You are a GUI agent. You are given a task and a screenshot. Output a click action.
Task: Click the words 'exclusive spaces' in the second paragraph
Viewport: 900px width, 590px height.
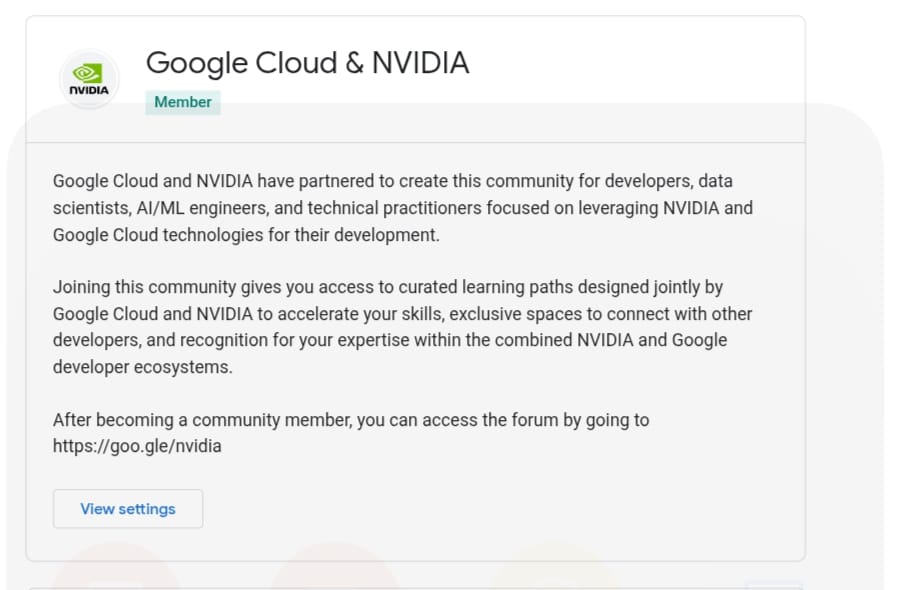pyautogui.click(x=514, y=314)
